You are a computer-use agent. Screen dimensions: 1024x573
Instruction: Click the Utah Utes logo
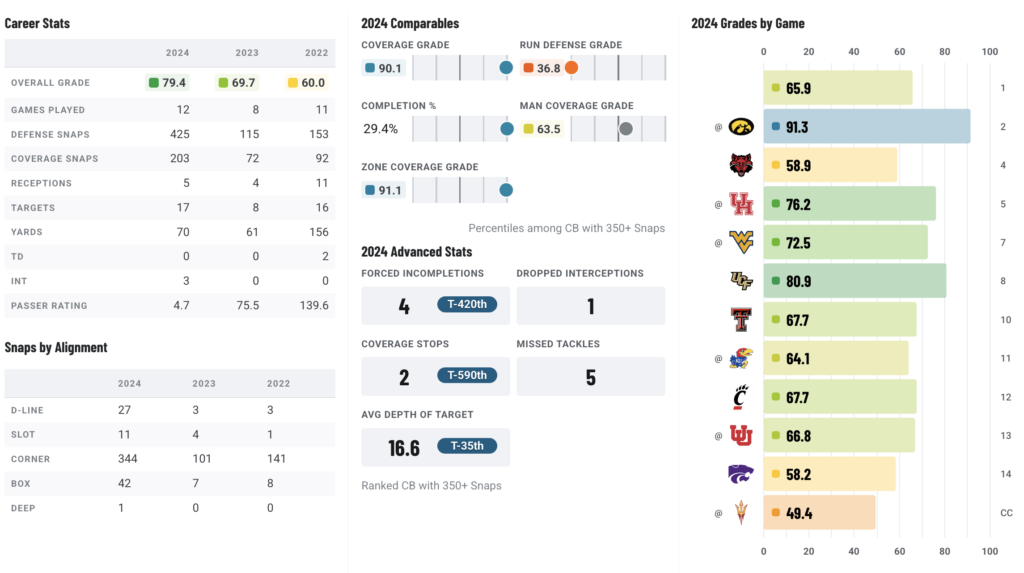pyautogui.click(x=741, y=435)
